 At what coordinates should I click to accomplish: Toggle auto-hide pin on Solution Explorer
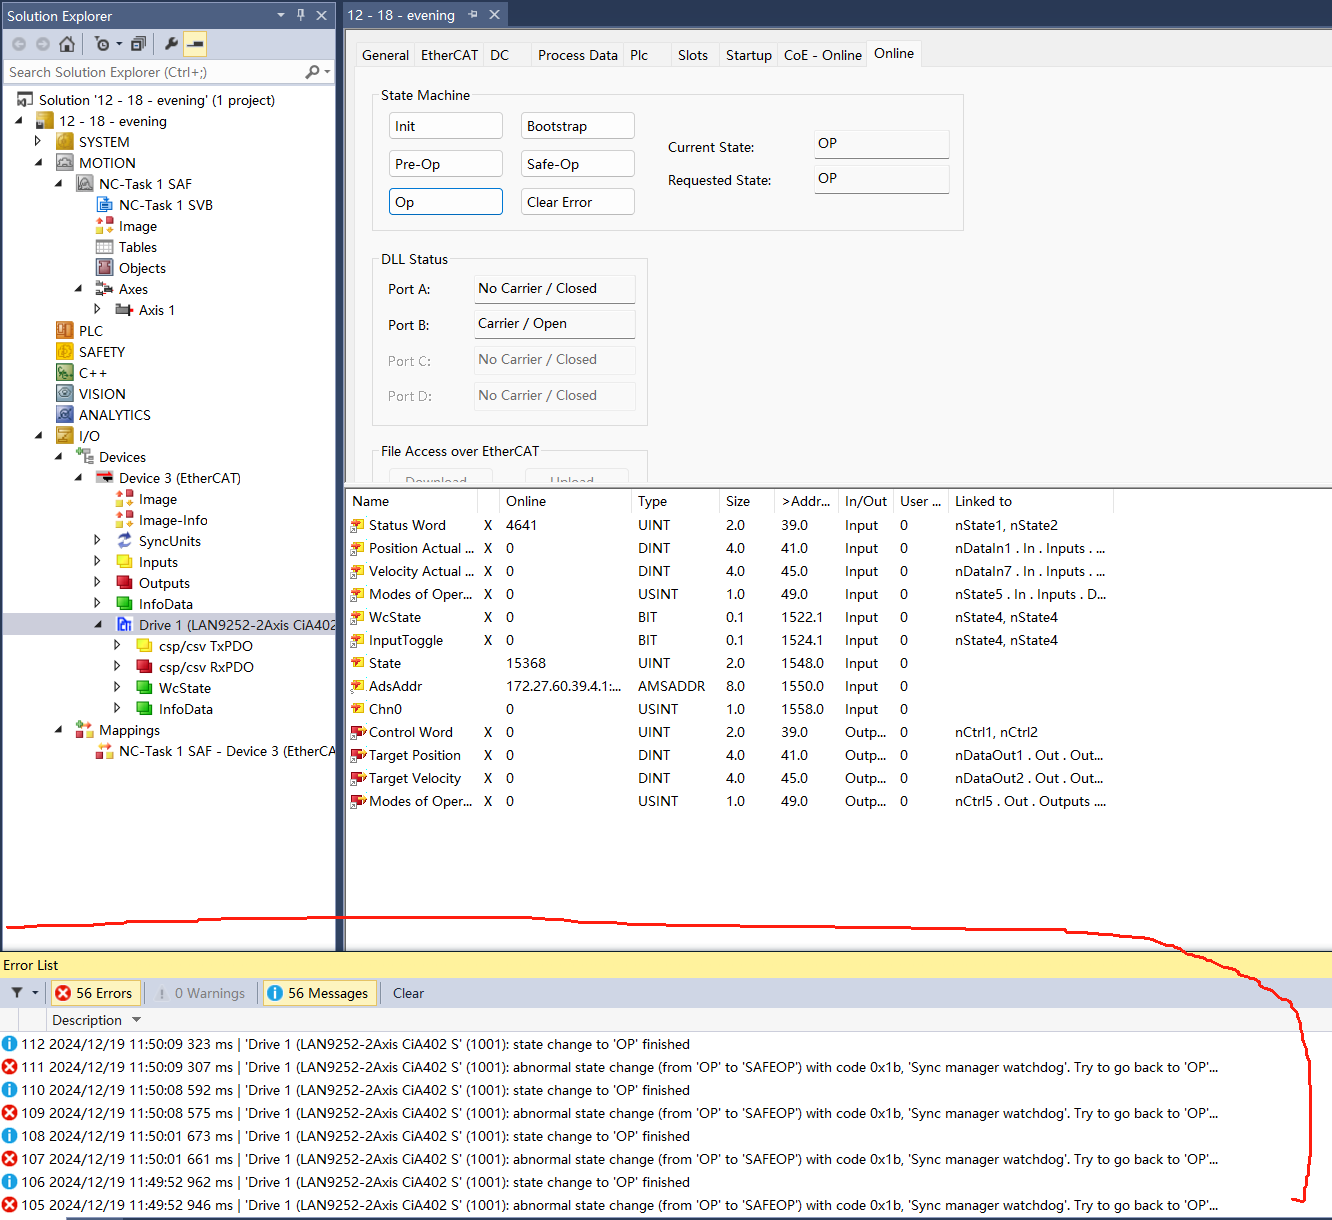tap(300, 15)
